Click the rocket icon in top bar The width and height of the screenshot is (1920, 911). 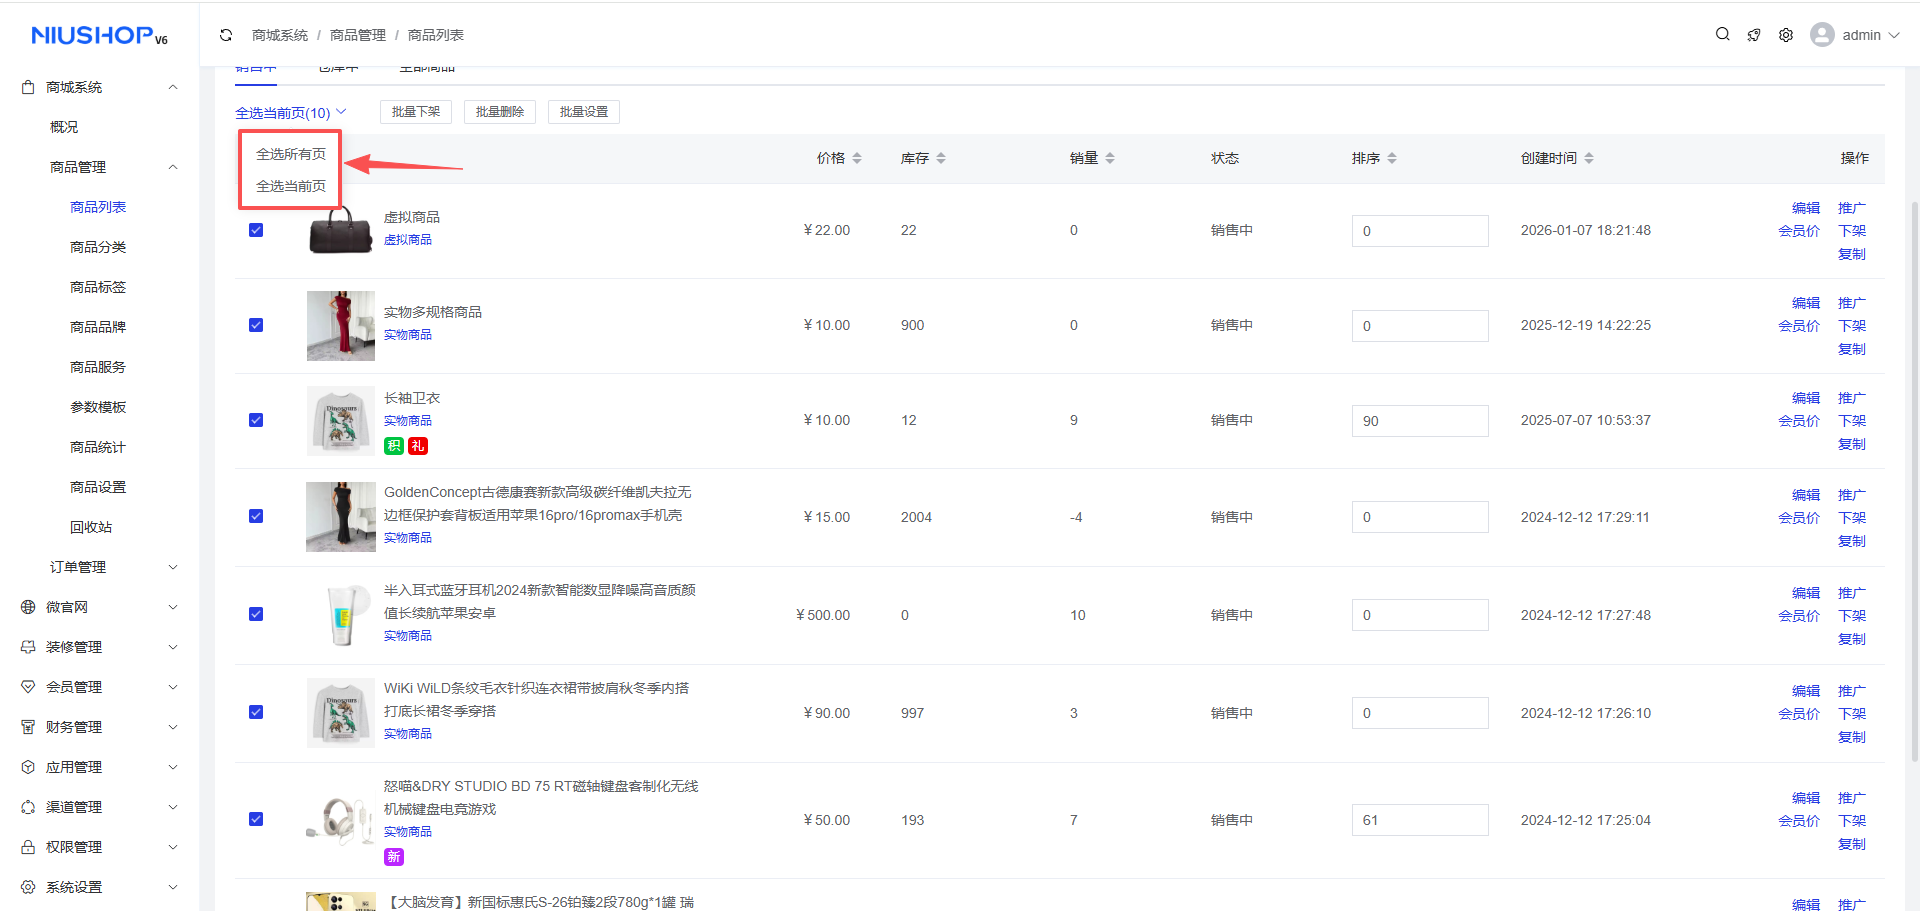click(1754, 35)
